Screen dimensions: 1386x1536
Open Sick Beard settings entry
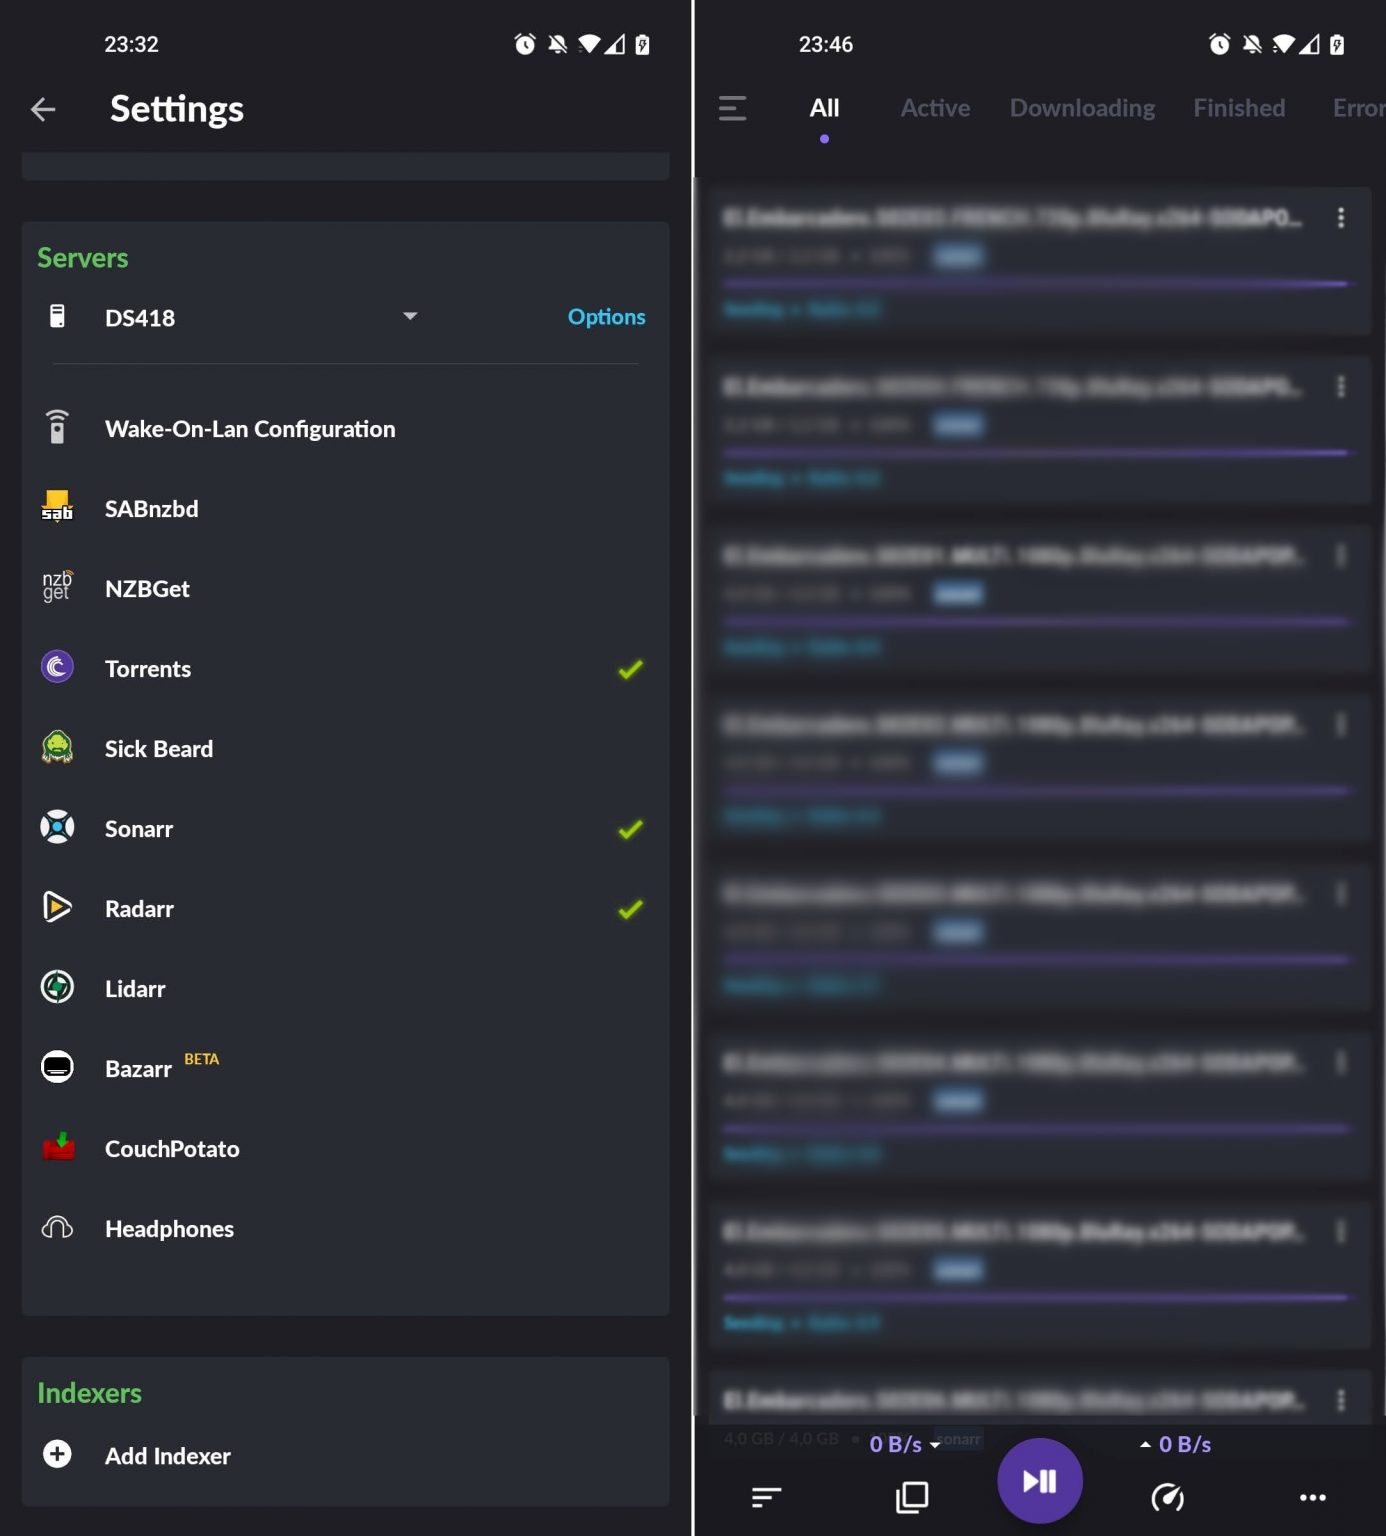345,749
